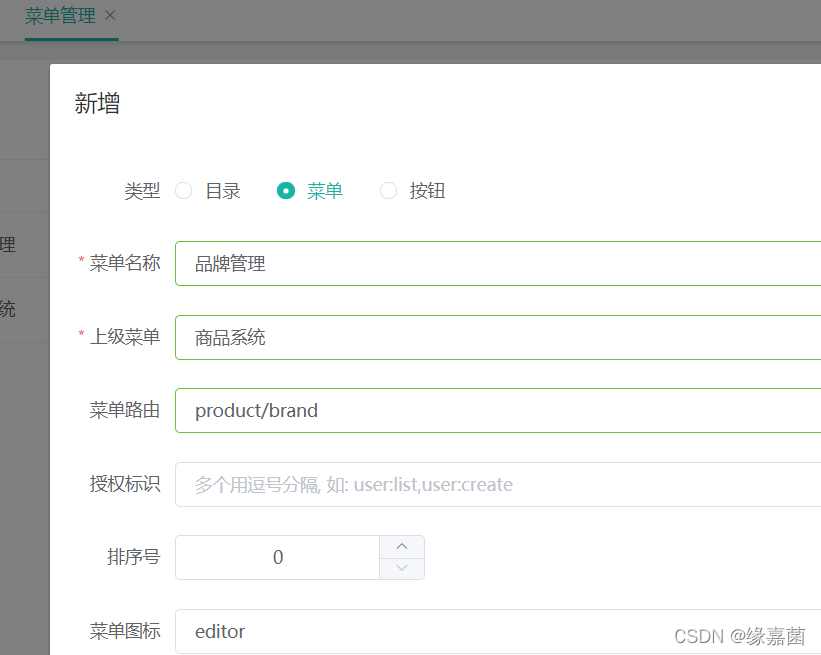Click the 上级菜单 label
The width and height of the screenshot is (821, 655).
point(125,337)
